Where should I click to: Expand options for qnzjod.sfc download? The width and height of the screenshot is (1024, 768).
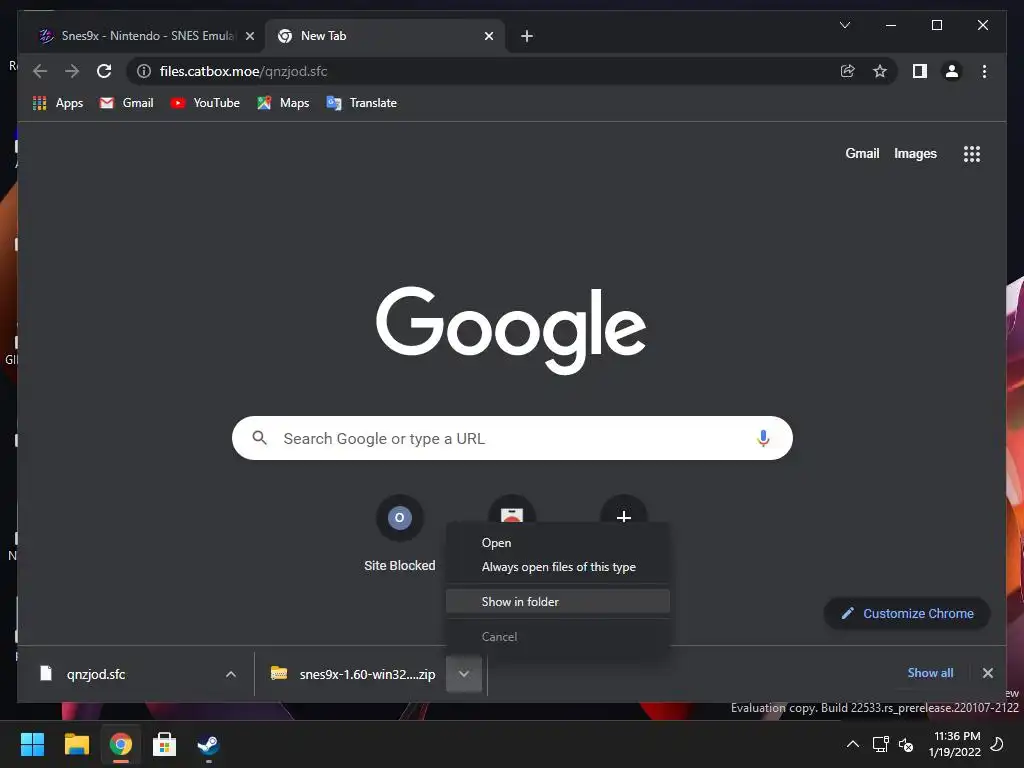click(231, 674)
